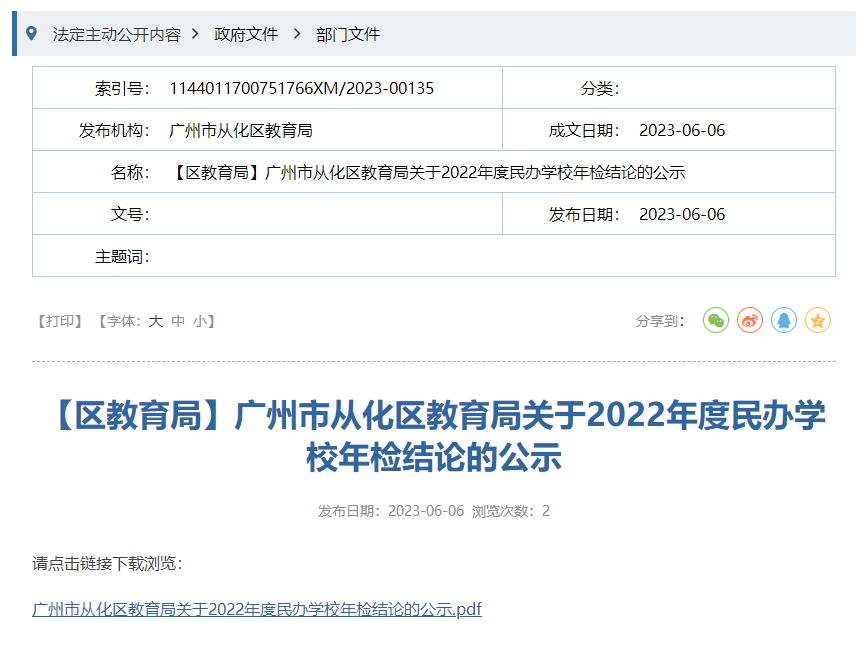This screenshot has width=867, height=671.
Task: Share the article via QQ
Action: coord(783,320)
